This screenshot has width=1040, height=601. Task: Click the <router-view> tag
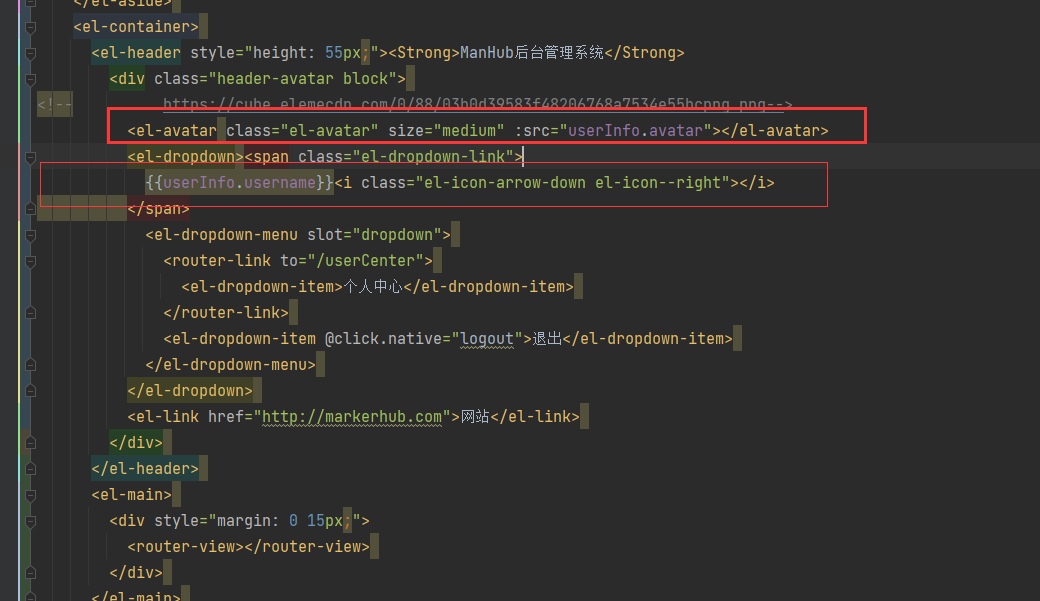click(x=186, y=547)
